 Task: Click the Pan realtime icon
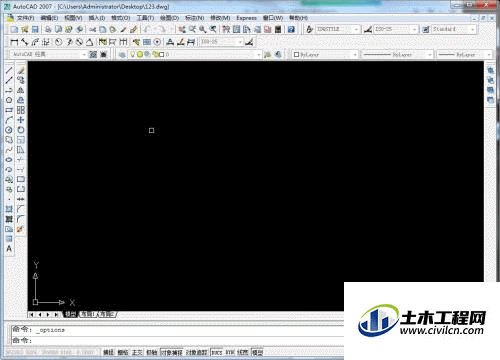pyautogui.click(x=182, y=29)
